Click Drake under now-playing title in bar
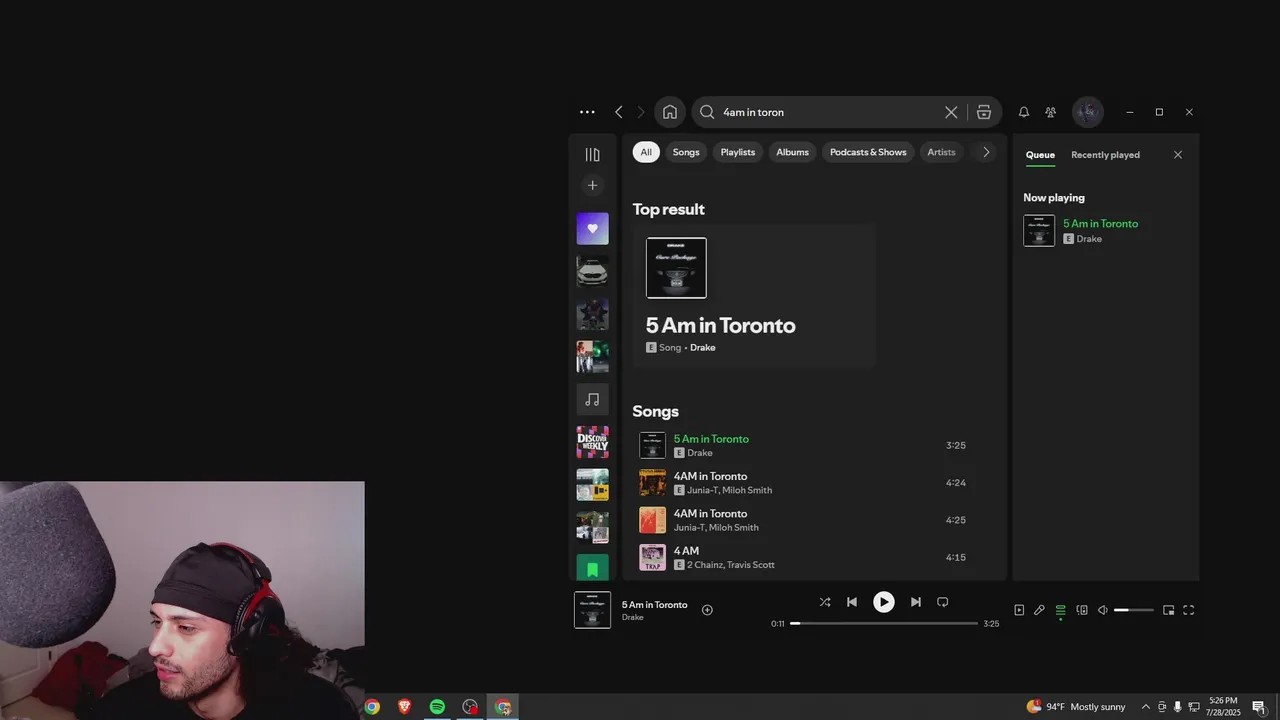This screenshot has width=1280, height=720. (x=633, y=618)
